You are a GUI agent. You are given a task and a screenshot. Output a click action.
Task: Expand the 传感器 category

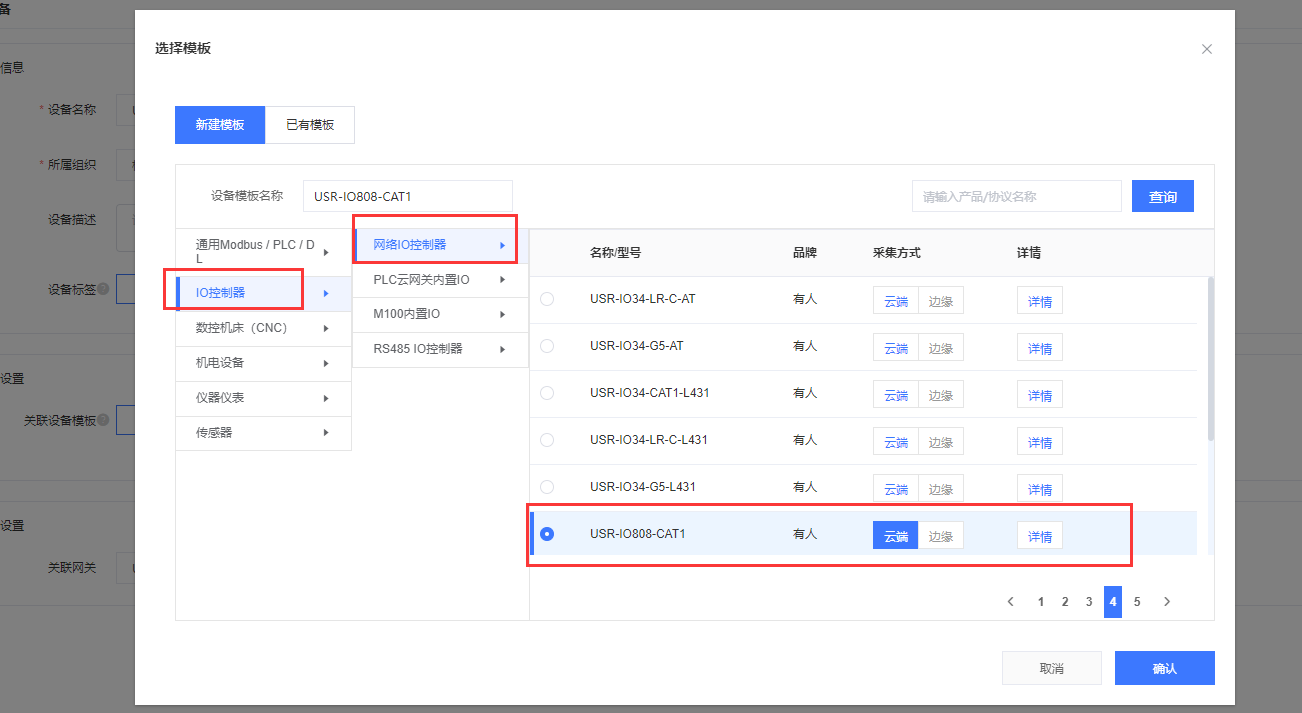pos(263,433)
